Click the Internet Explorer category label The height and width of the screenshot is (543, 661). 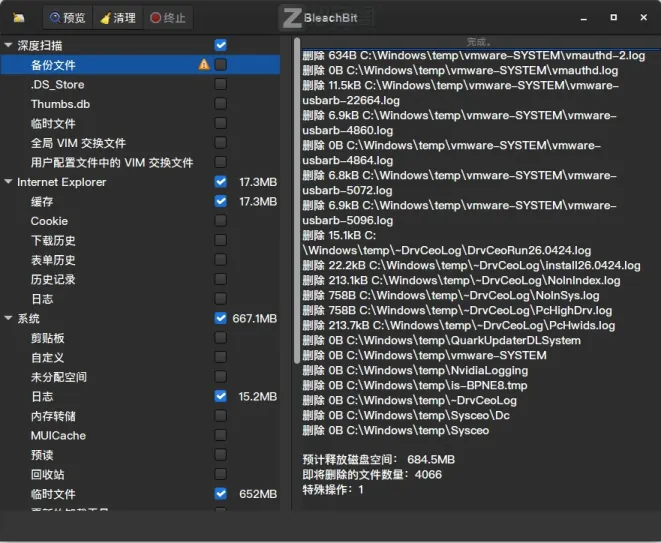(62, 182)
